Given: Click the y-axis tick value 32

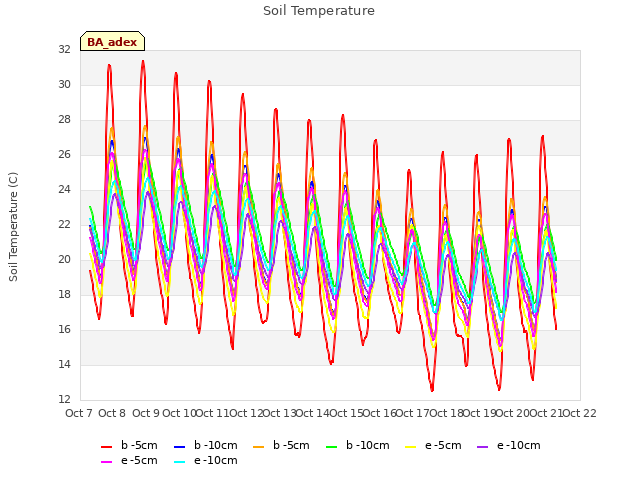Looking at the screenshot, I should coord(64,49).
